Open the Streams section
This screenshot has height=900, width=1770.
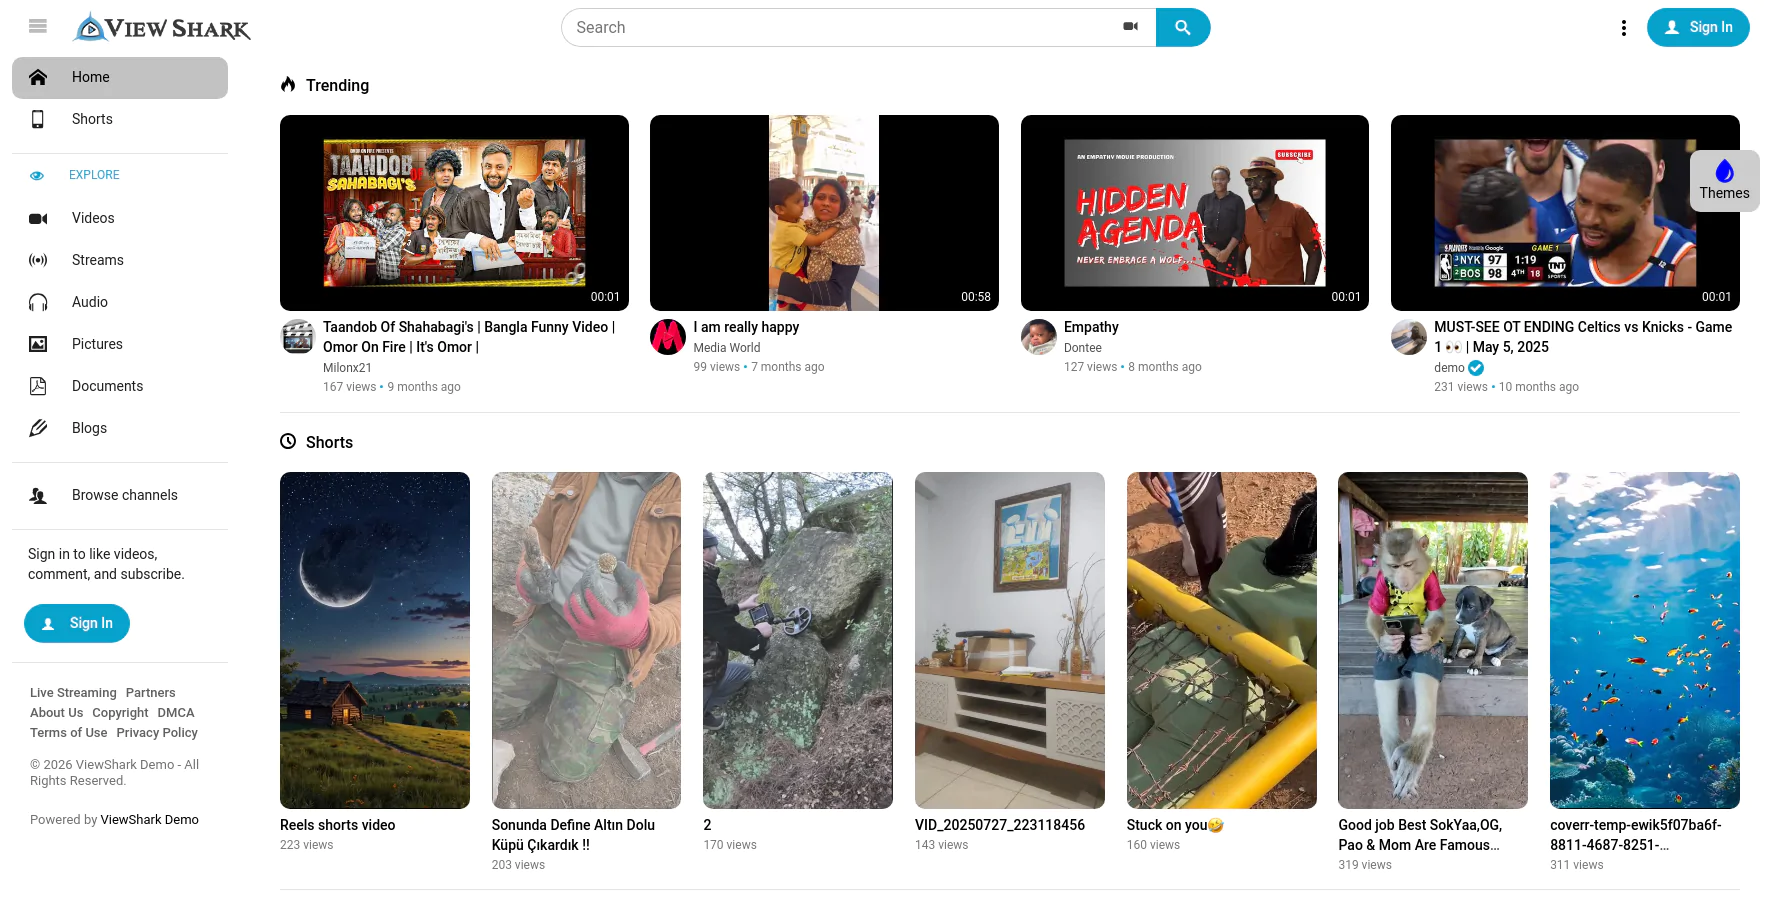click(x=97, y=260)
